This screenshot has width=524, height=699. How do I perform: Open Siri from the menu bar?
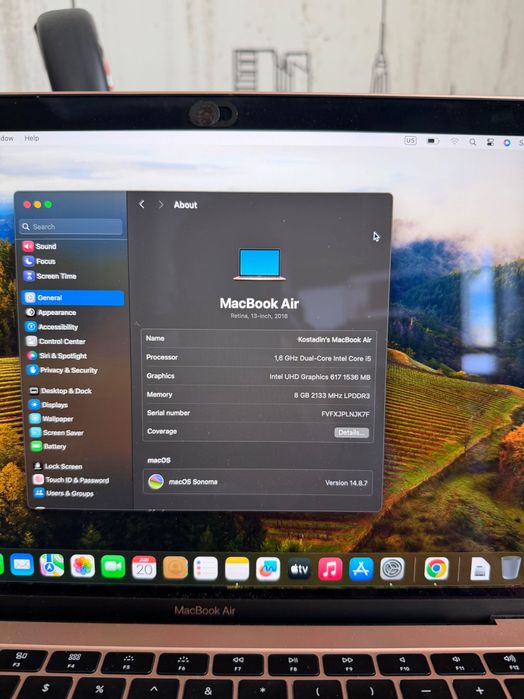click(507, 143)
